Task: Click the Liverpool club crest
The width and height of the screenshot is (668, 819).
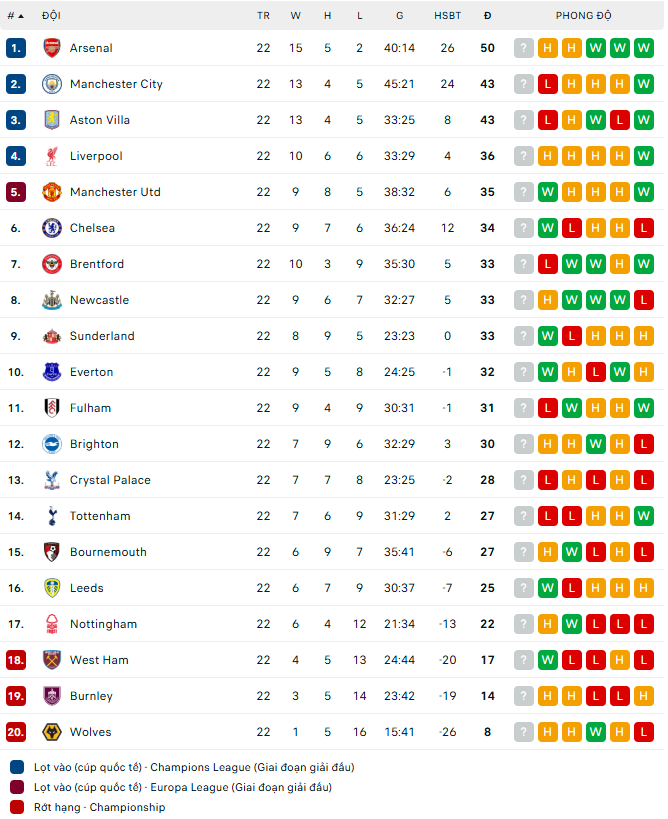Action: tap(52, 156)
